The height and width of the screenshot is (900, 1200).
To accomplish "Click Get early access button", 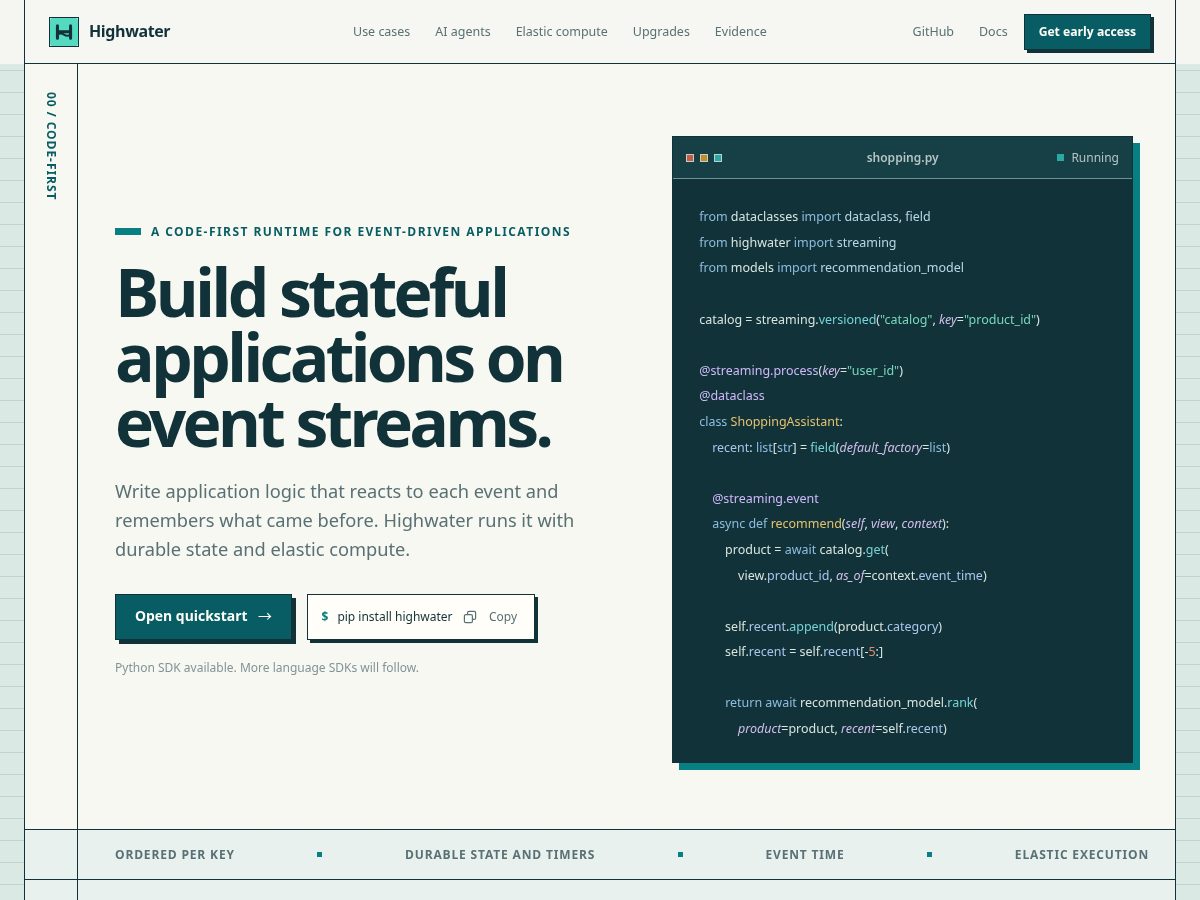I will pos(1087,32).
